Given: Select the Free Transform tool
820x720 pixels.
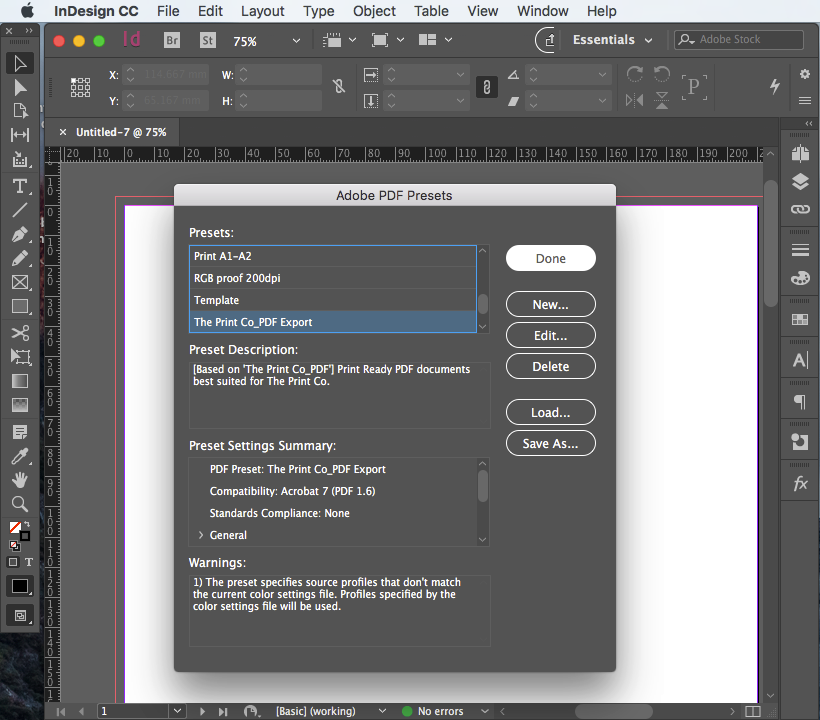Looking at the screenshot, I should tap(20, 357).
